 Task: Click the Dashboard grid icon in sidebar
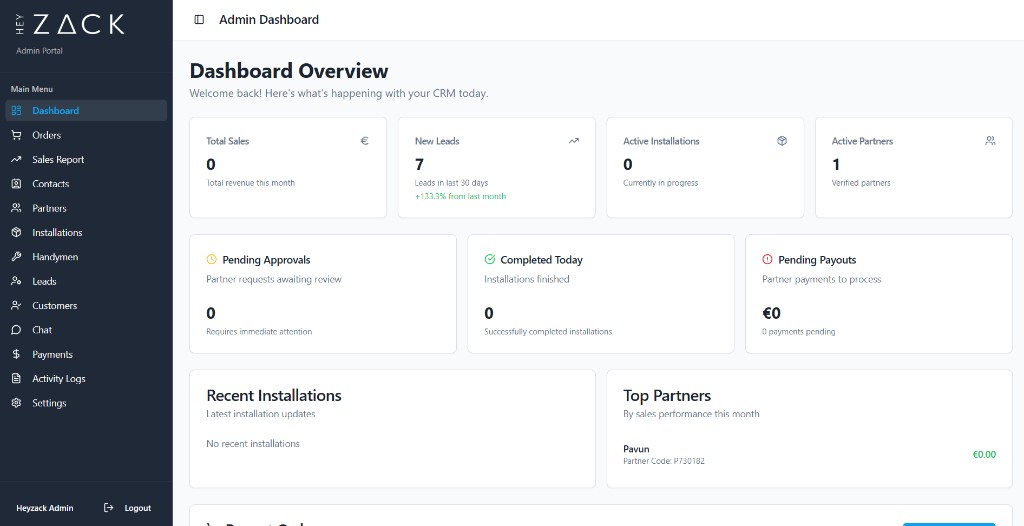16,110
